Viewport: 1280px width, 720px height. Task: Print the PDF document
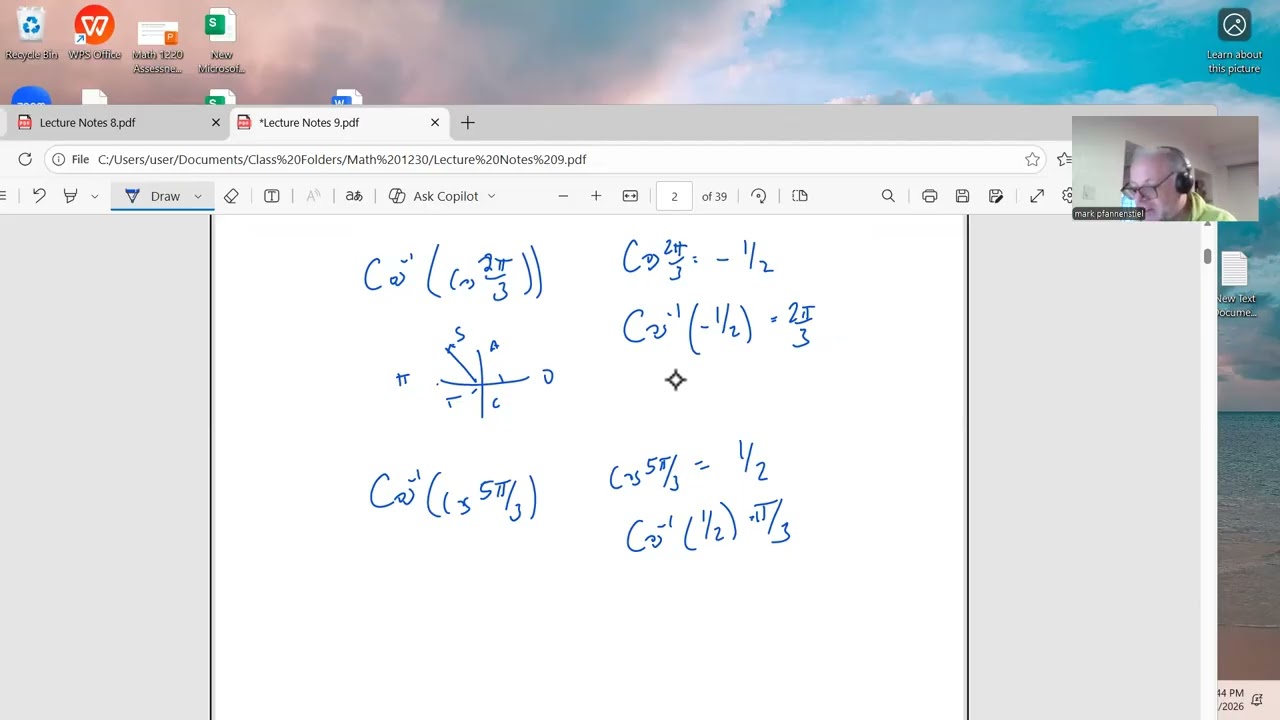click(x=929, y=196)
